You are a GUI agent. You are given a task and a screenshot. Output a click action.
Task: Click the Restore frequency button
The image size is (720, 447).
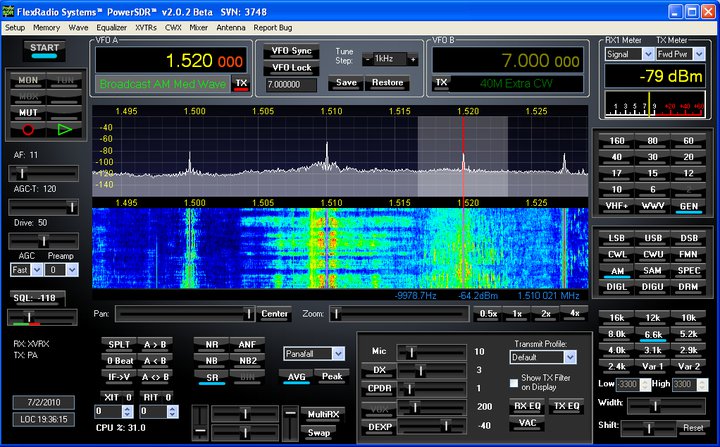pos(387,83)
